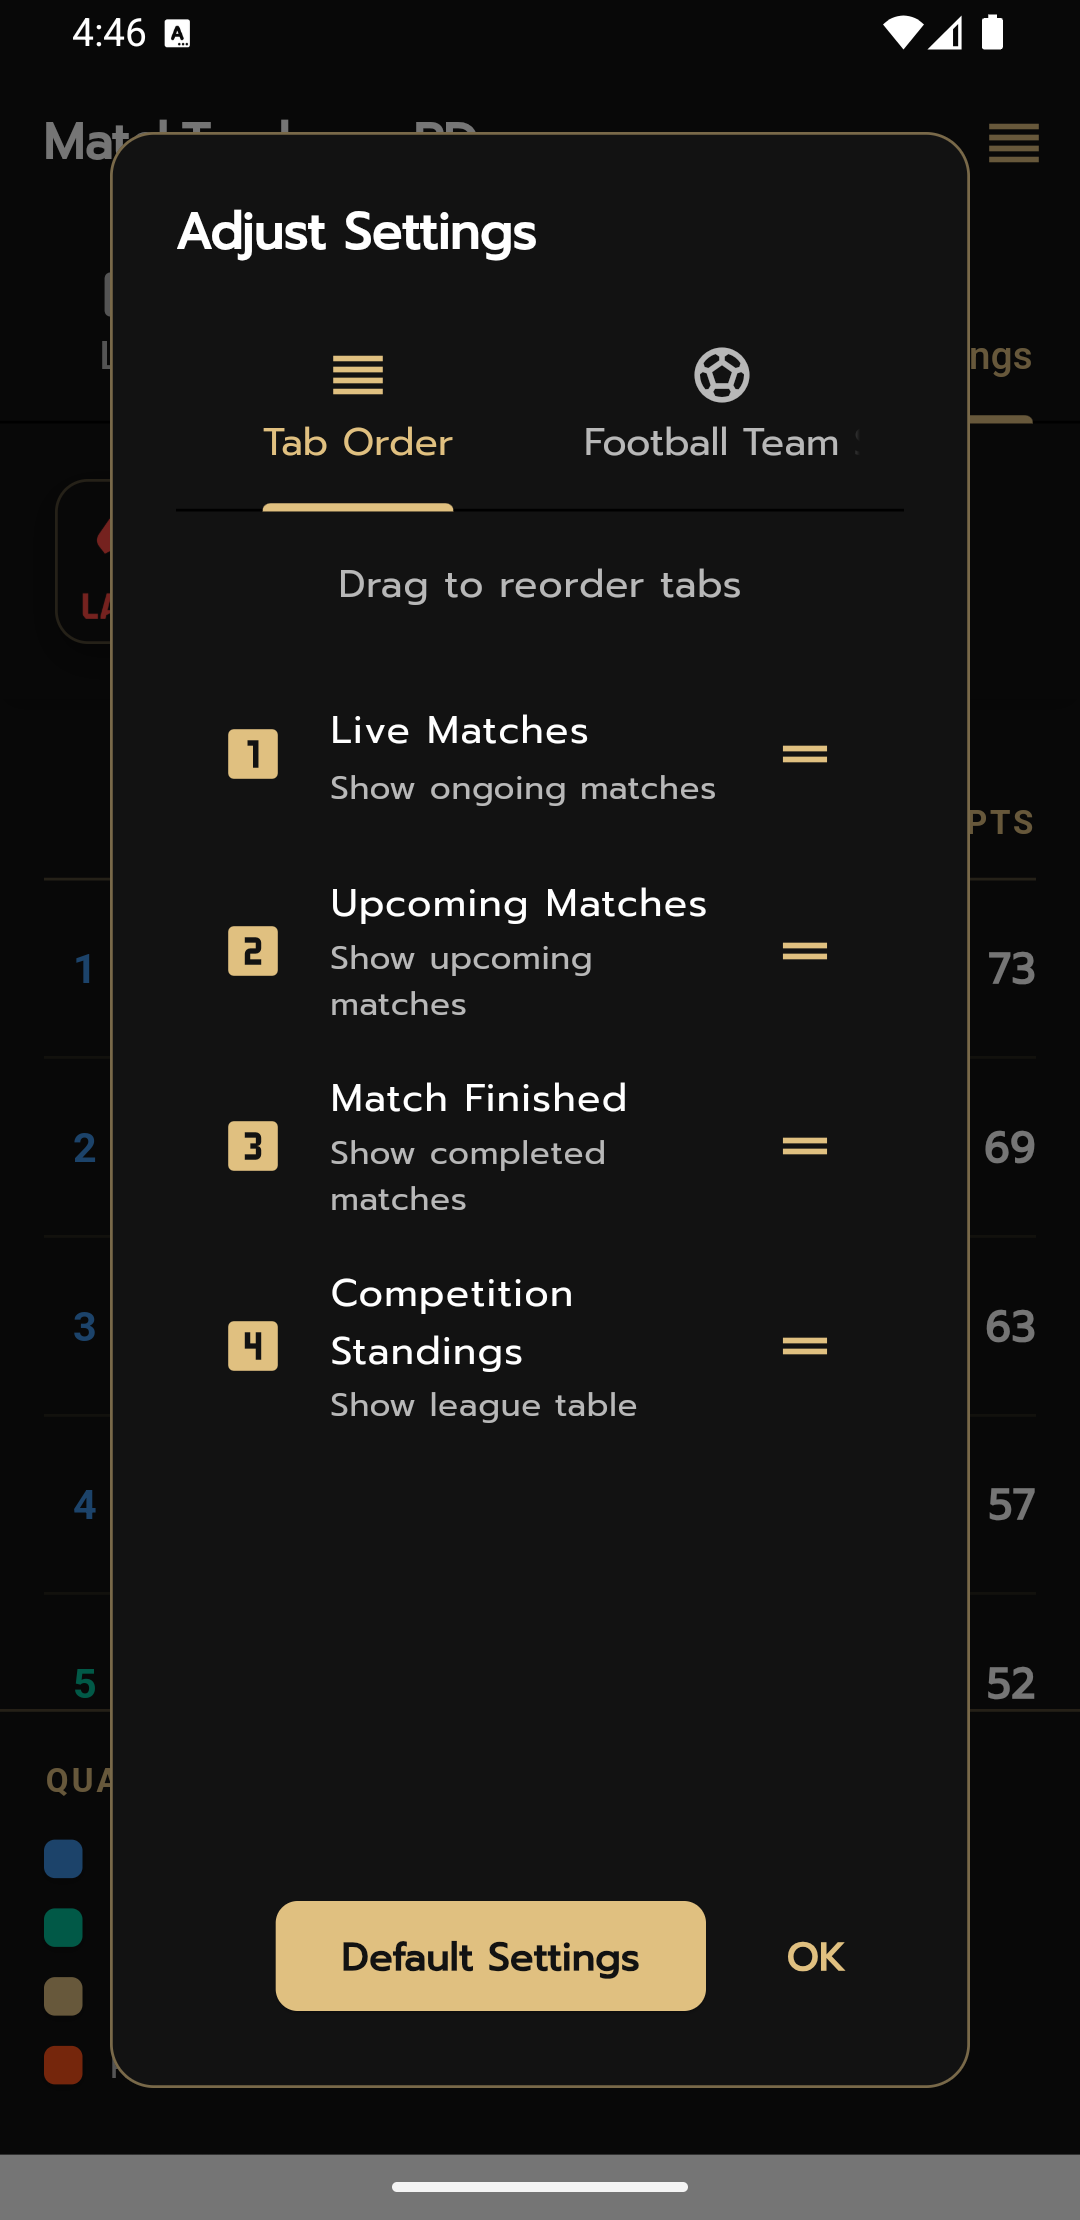Tap the drag handle for Live Matches

point(804,754)
